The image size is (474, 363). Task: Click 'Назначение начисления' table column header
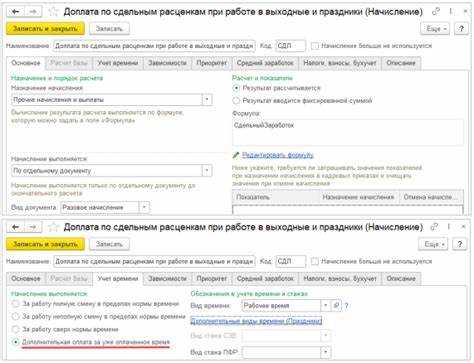(x=359, y=197)
